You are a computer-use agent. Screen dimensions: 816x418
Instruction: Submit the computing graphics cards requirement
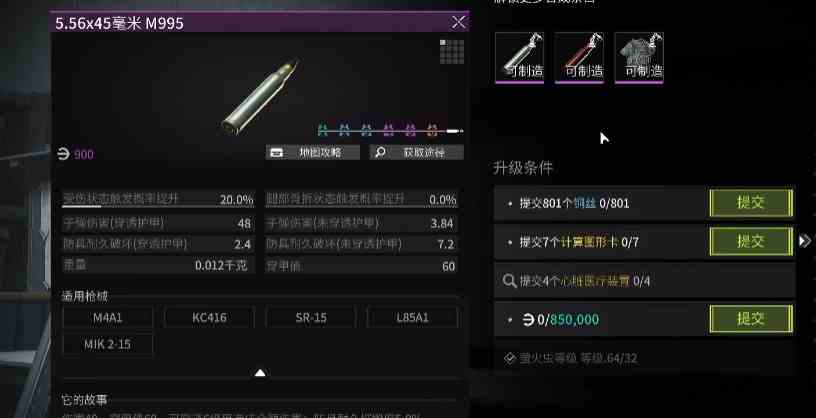(751, 242)
